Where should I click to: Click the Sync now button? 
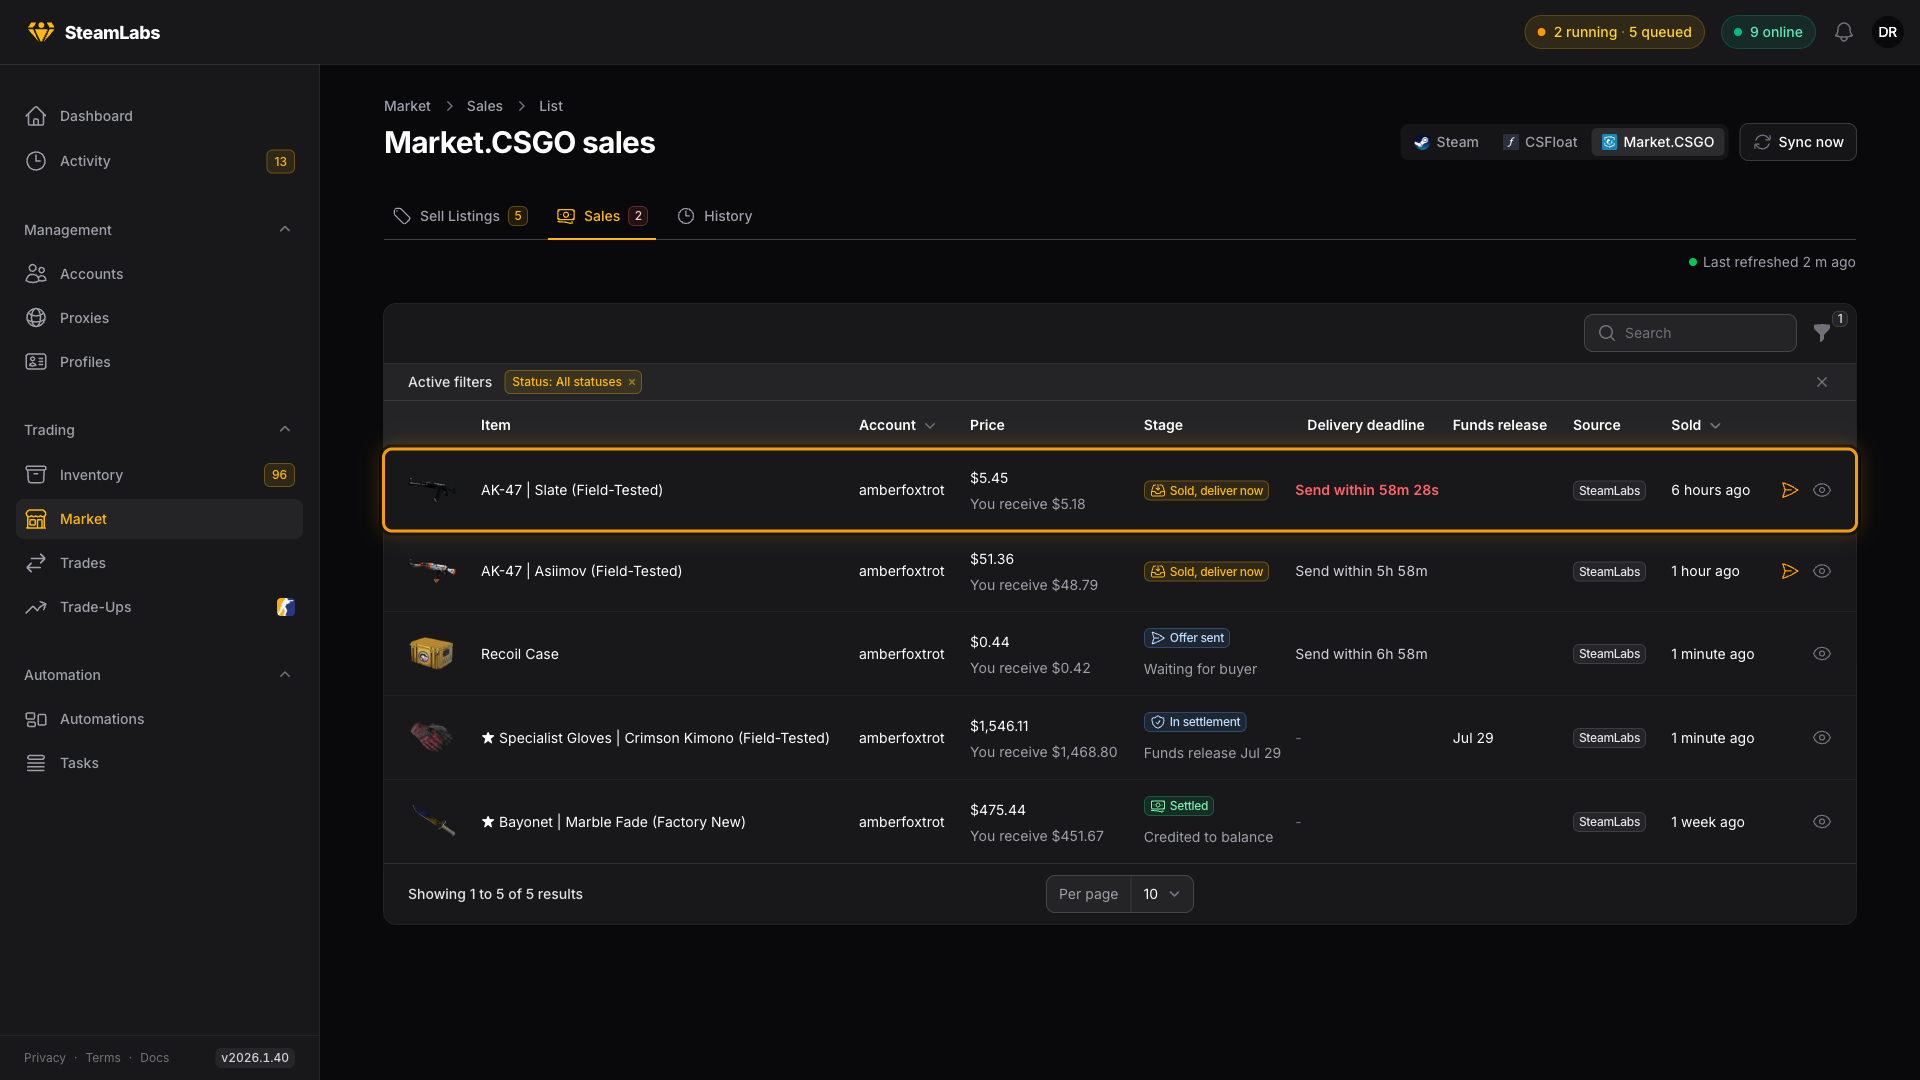[1798, 142]
